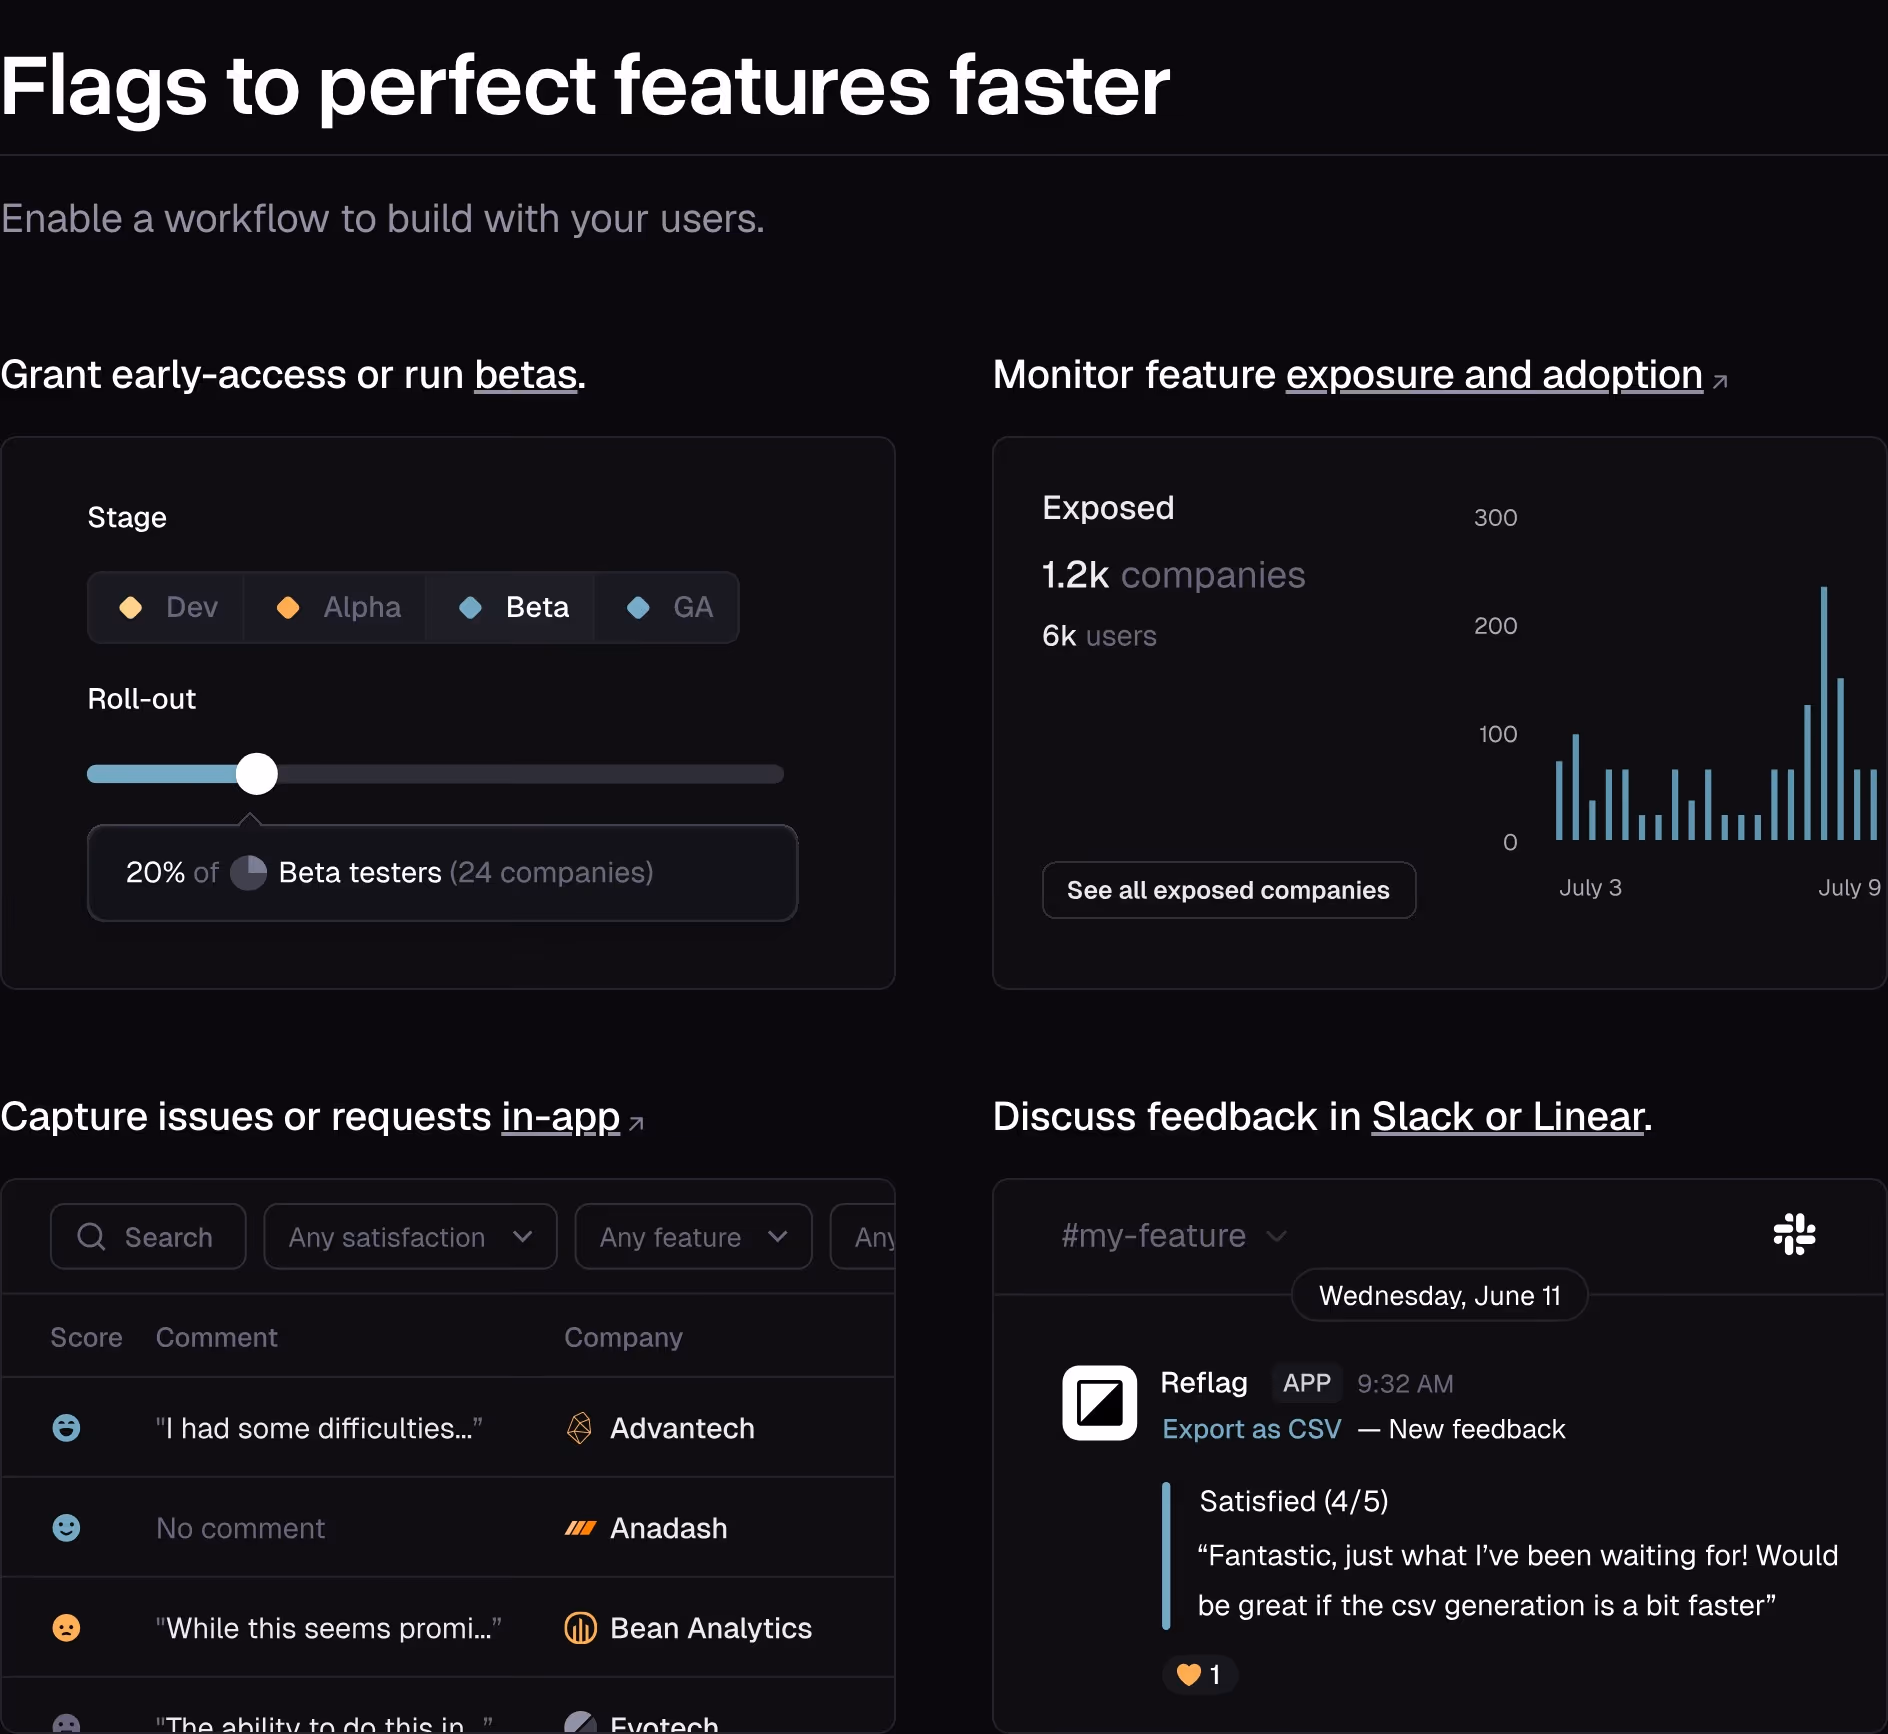This screenshot has width=1888, height=1734.
Task: Click the Search input field
Action: click(x=148, y=1237)
